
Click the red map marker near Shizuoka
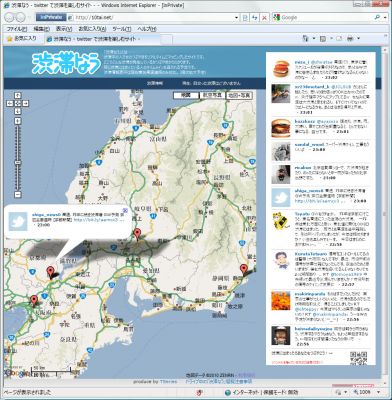click(x=244, y=269)
